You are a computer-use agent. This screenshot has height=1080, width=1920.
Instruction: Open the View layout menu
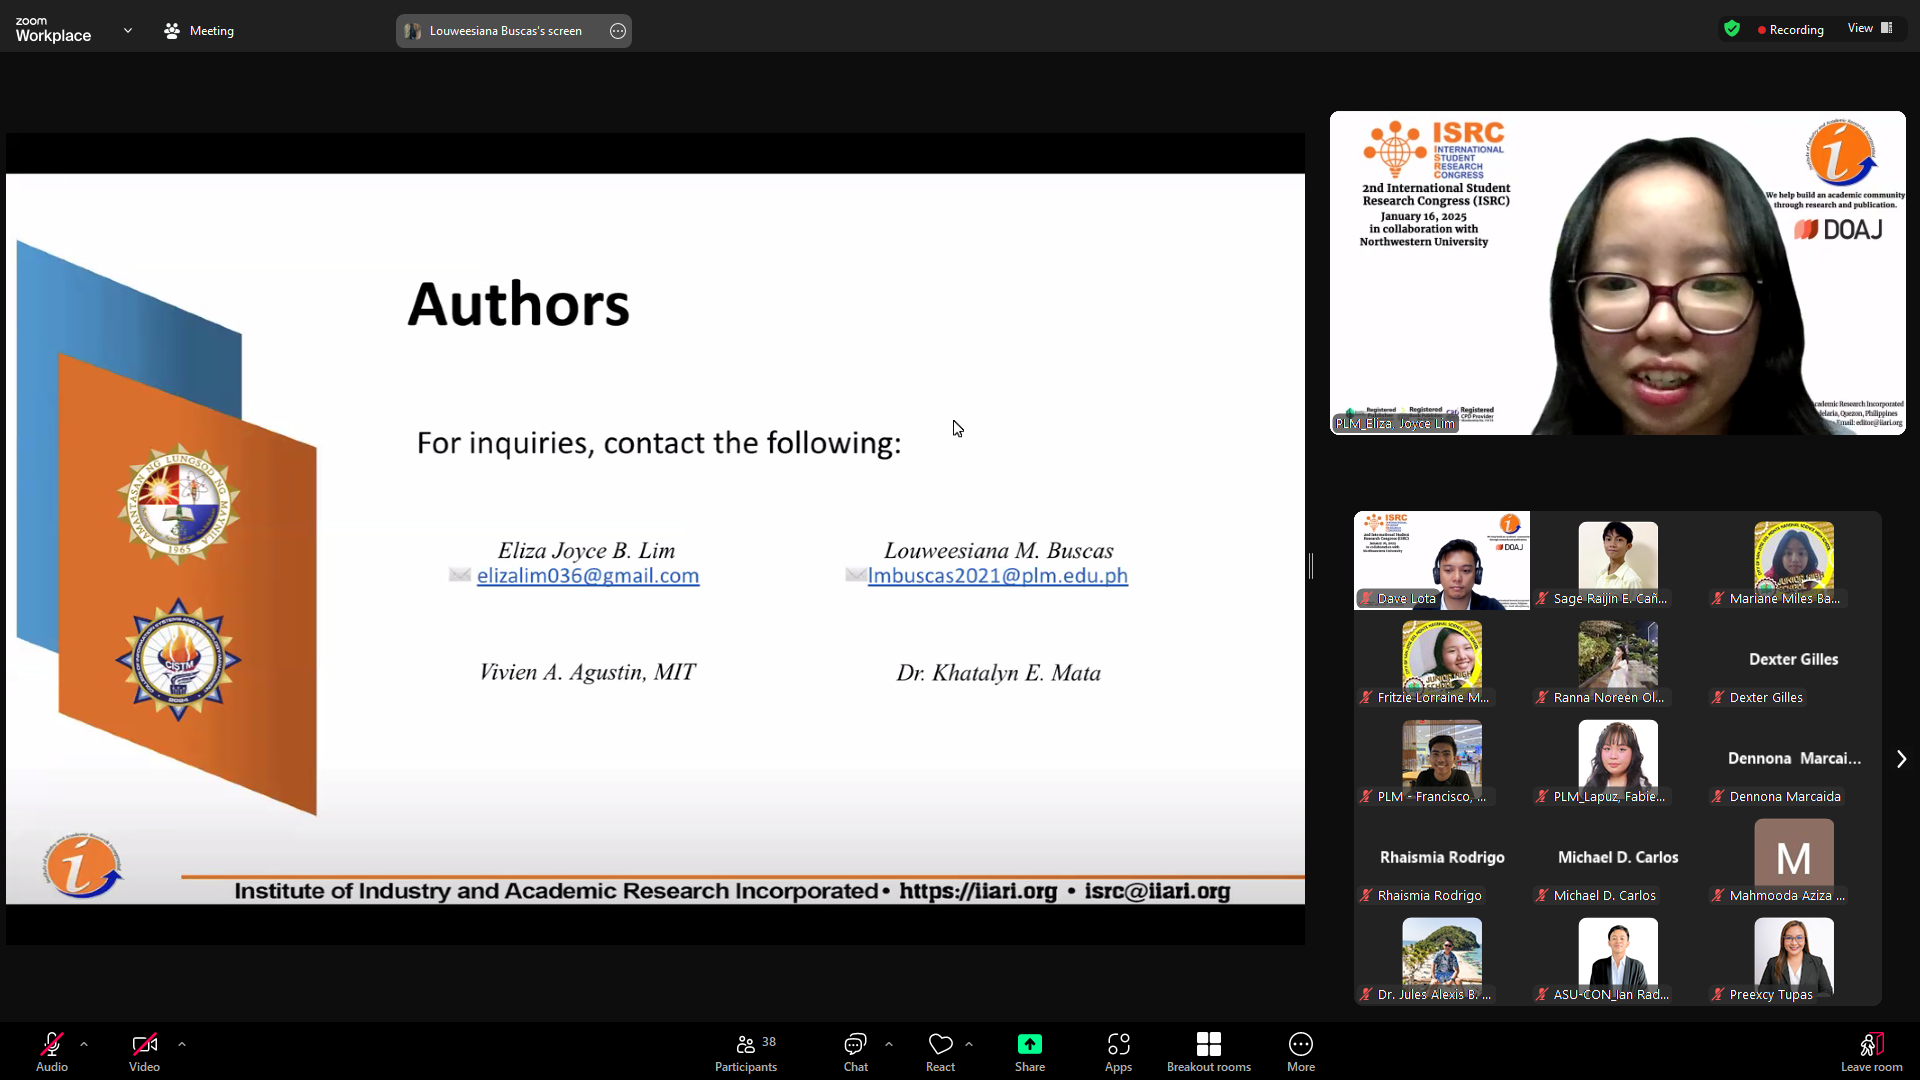coord(1869,28)
